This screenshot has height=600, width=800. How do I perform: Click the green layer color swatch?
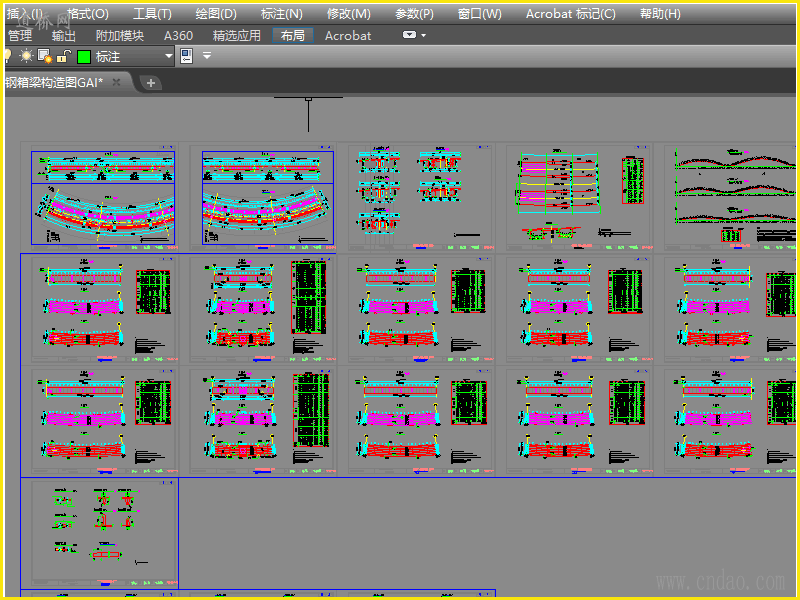pyautogui.click(x=84, y=57)
